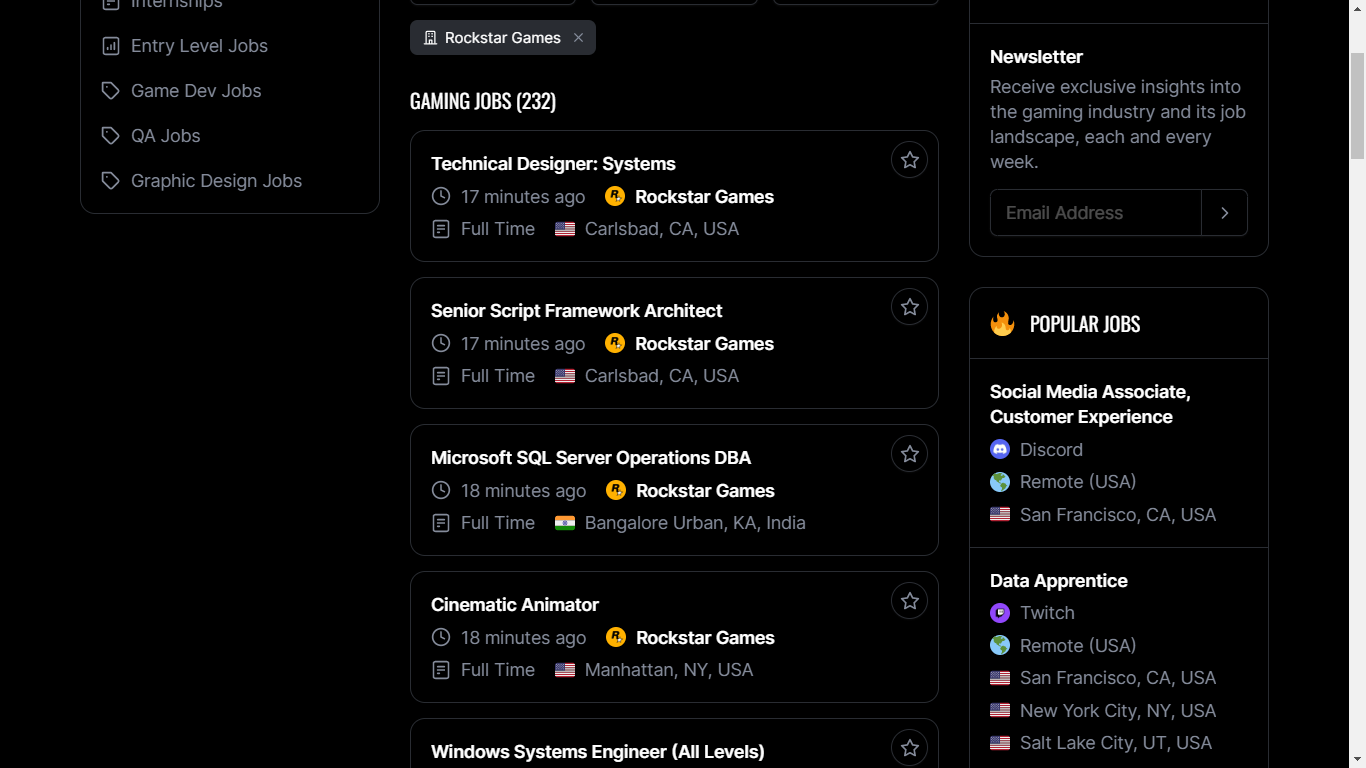The height and width of the screenshot is (768, 1366).
Task: Bookmark the Cinematic Animator job
Action: (909, 601)
